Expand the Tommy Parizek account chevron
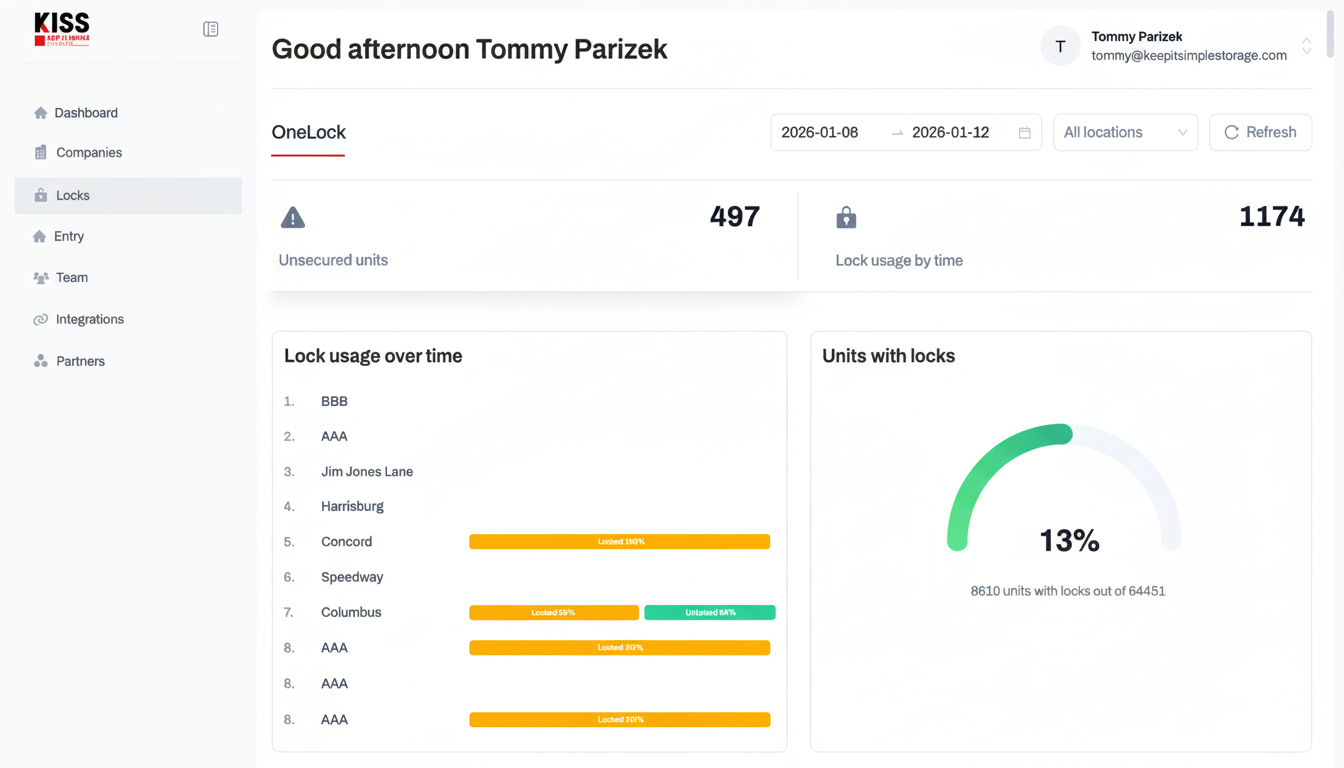 (1306, 46)
